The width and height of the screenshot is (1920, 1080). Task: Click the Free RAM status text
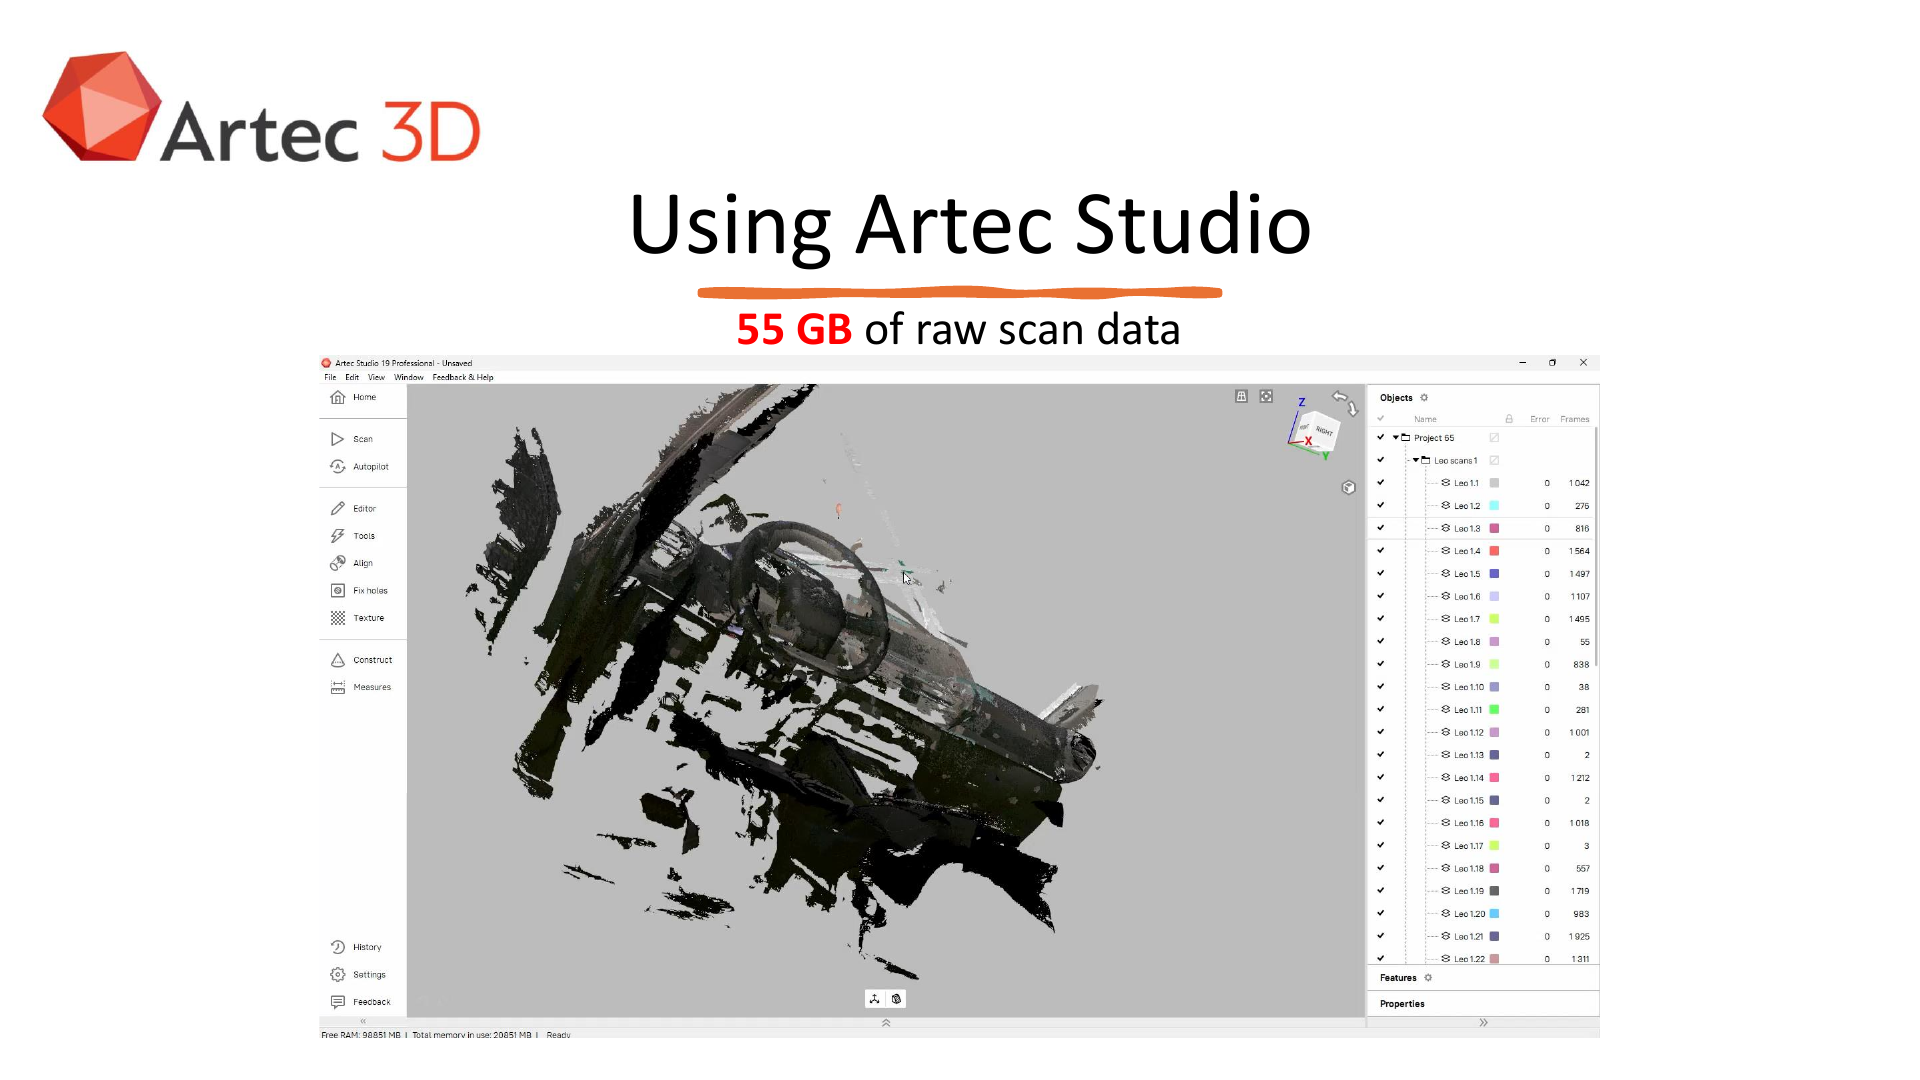(361, 1035)
